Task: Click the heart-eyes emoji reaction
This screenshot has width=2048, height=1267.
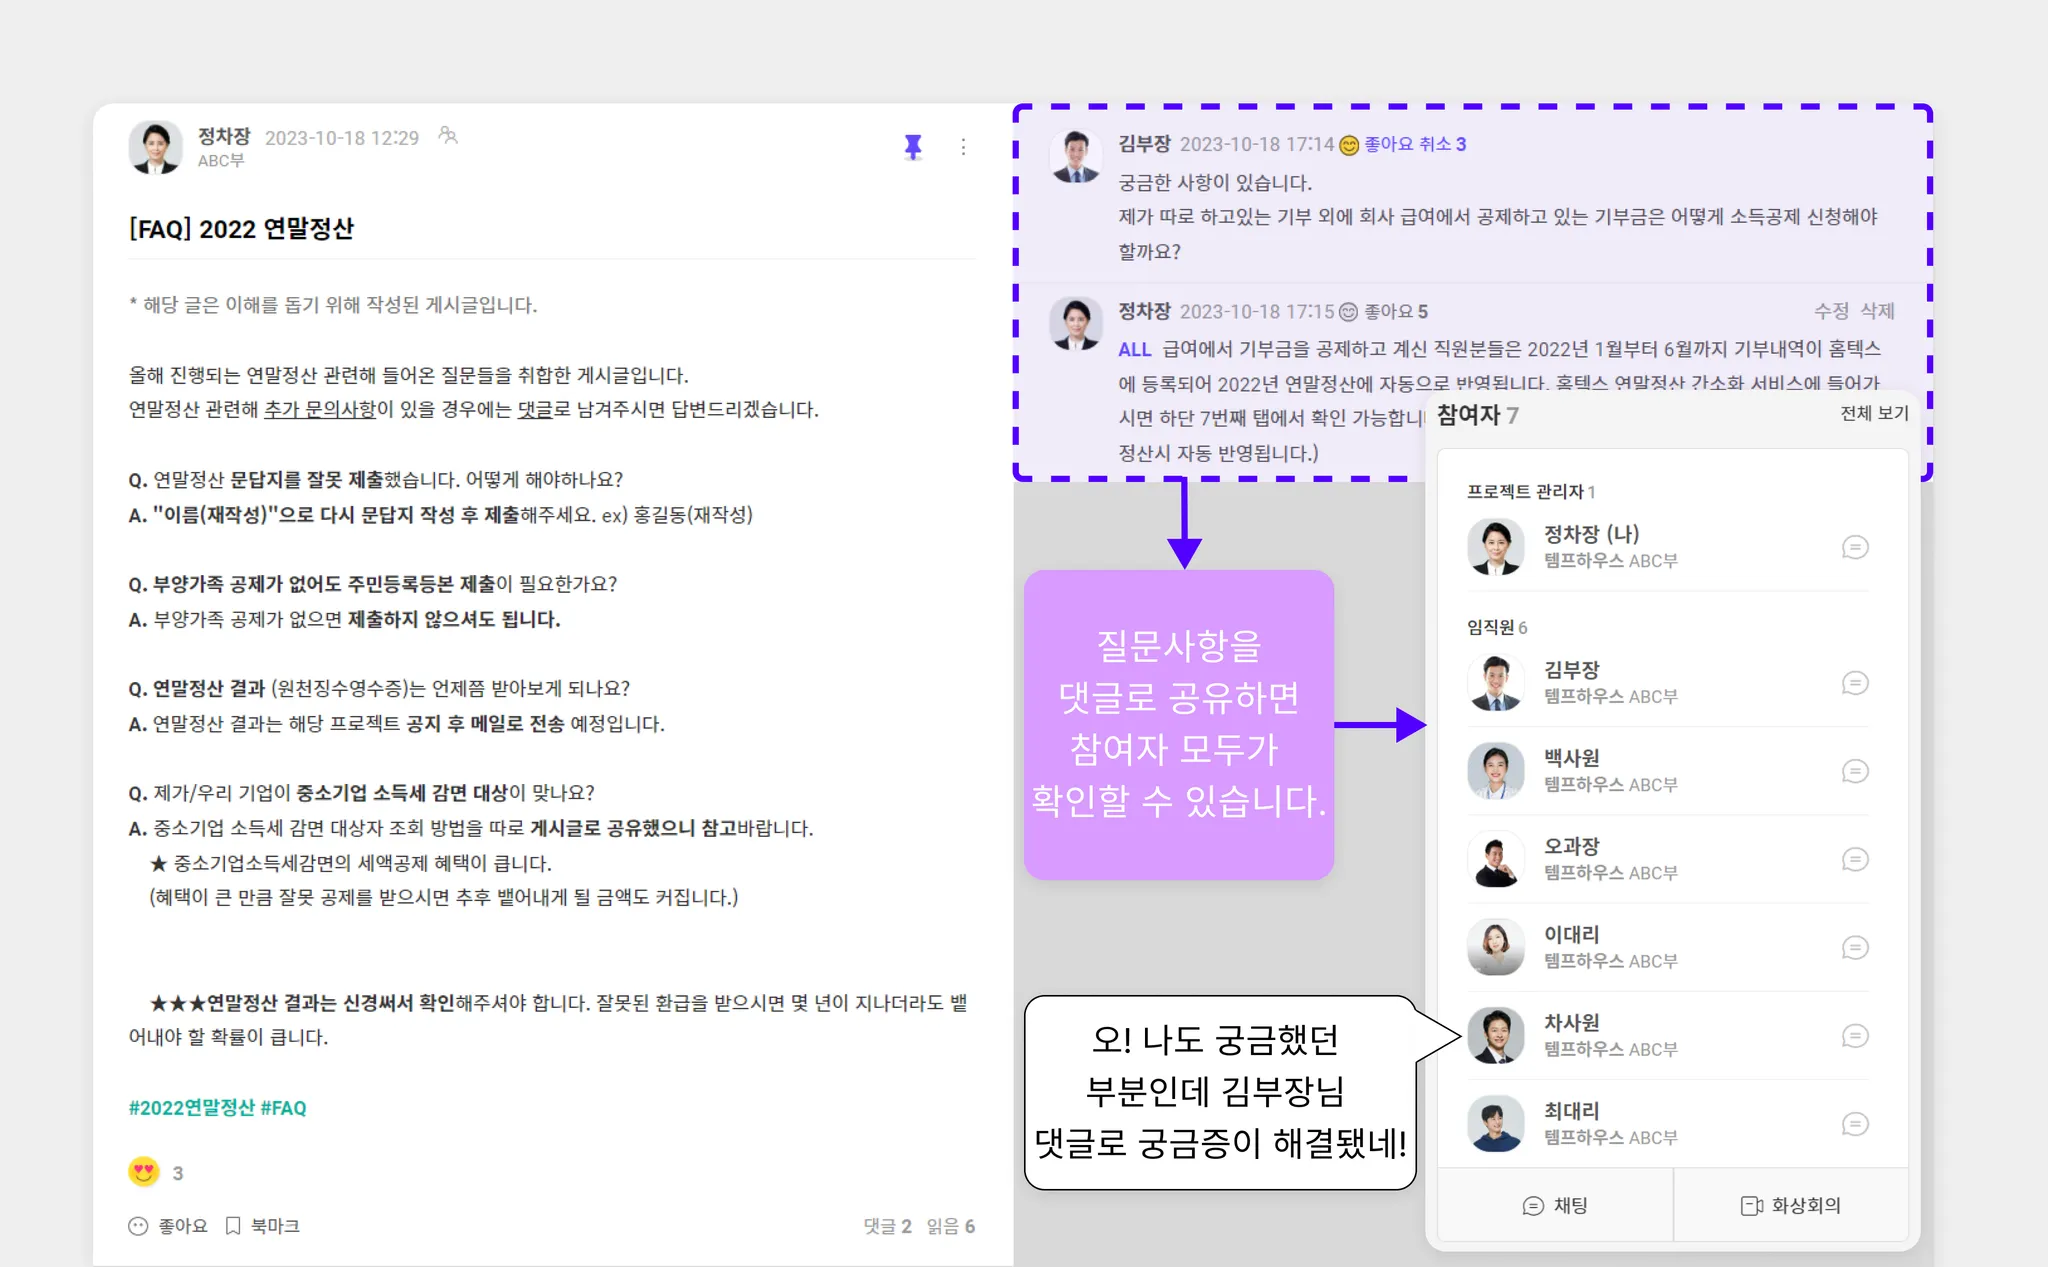Action: point(144,1171)
